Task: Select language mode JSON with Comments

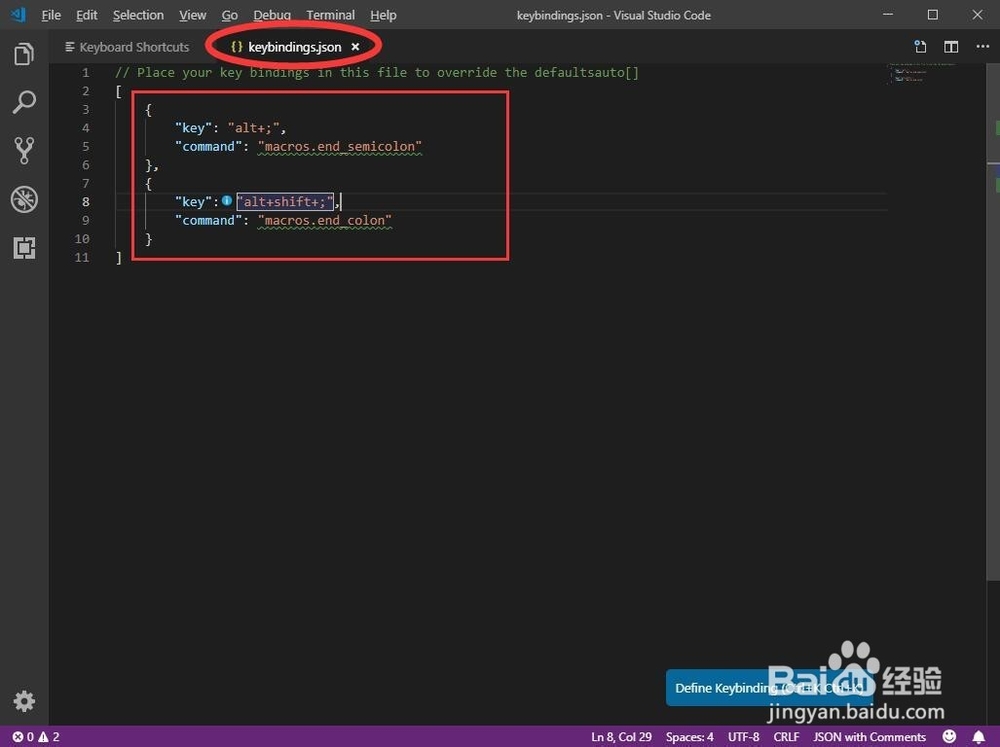Action: pos(869,737)
